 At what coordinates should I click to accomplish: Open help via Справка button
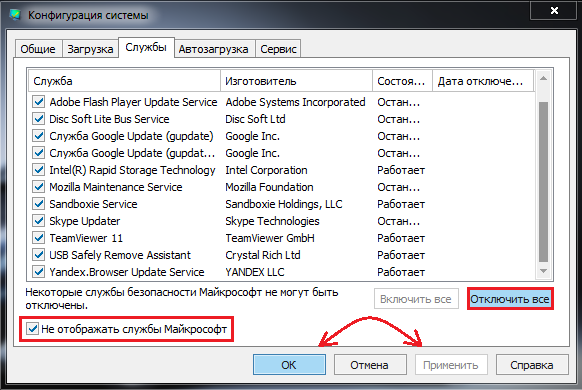pos(532,365)
